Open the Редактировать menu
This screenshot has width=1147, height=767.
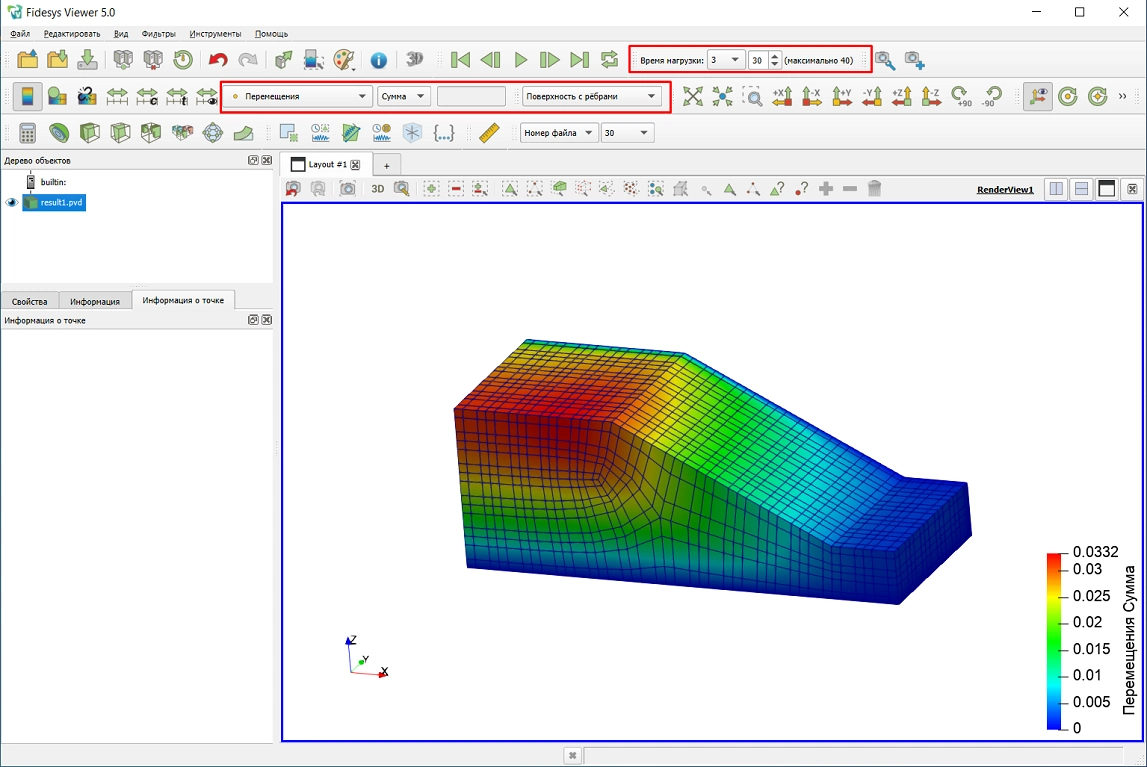coord(72,34)
